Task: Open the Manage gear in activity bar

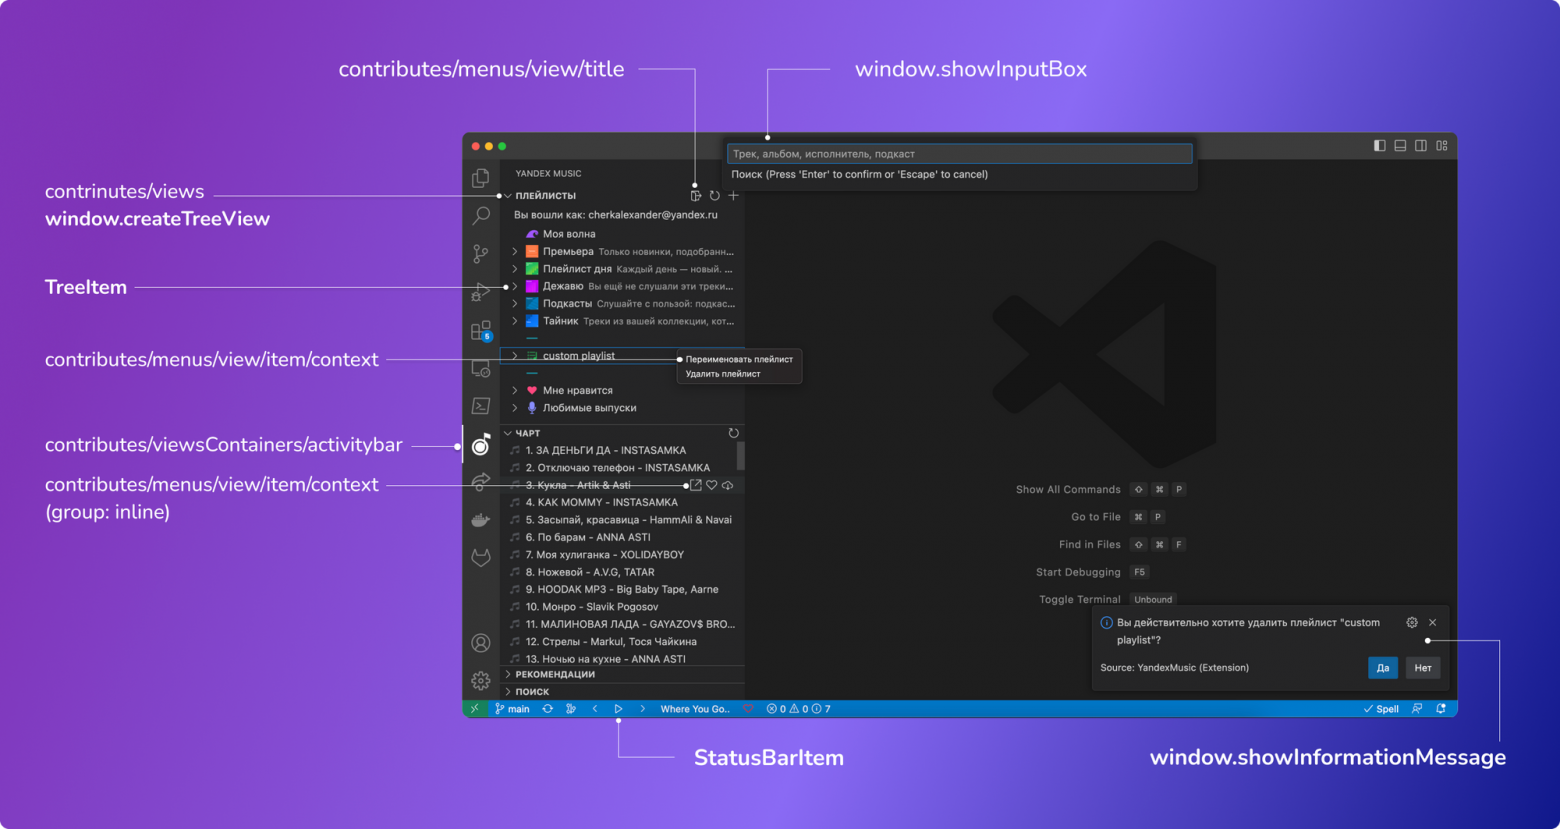Action: [481, 681]
